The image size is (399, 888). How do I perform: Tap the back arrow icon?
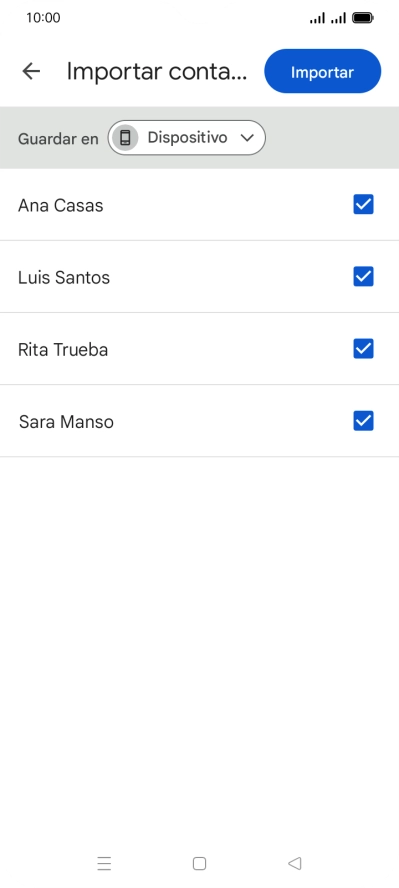coord(31,71)
